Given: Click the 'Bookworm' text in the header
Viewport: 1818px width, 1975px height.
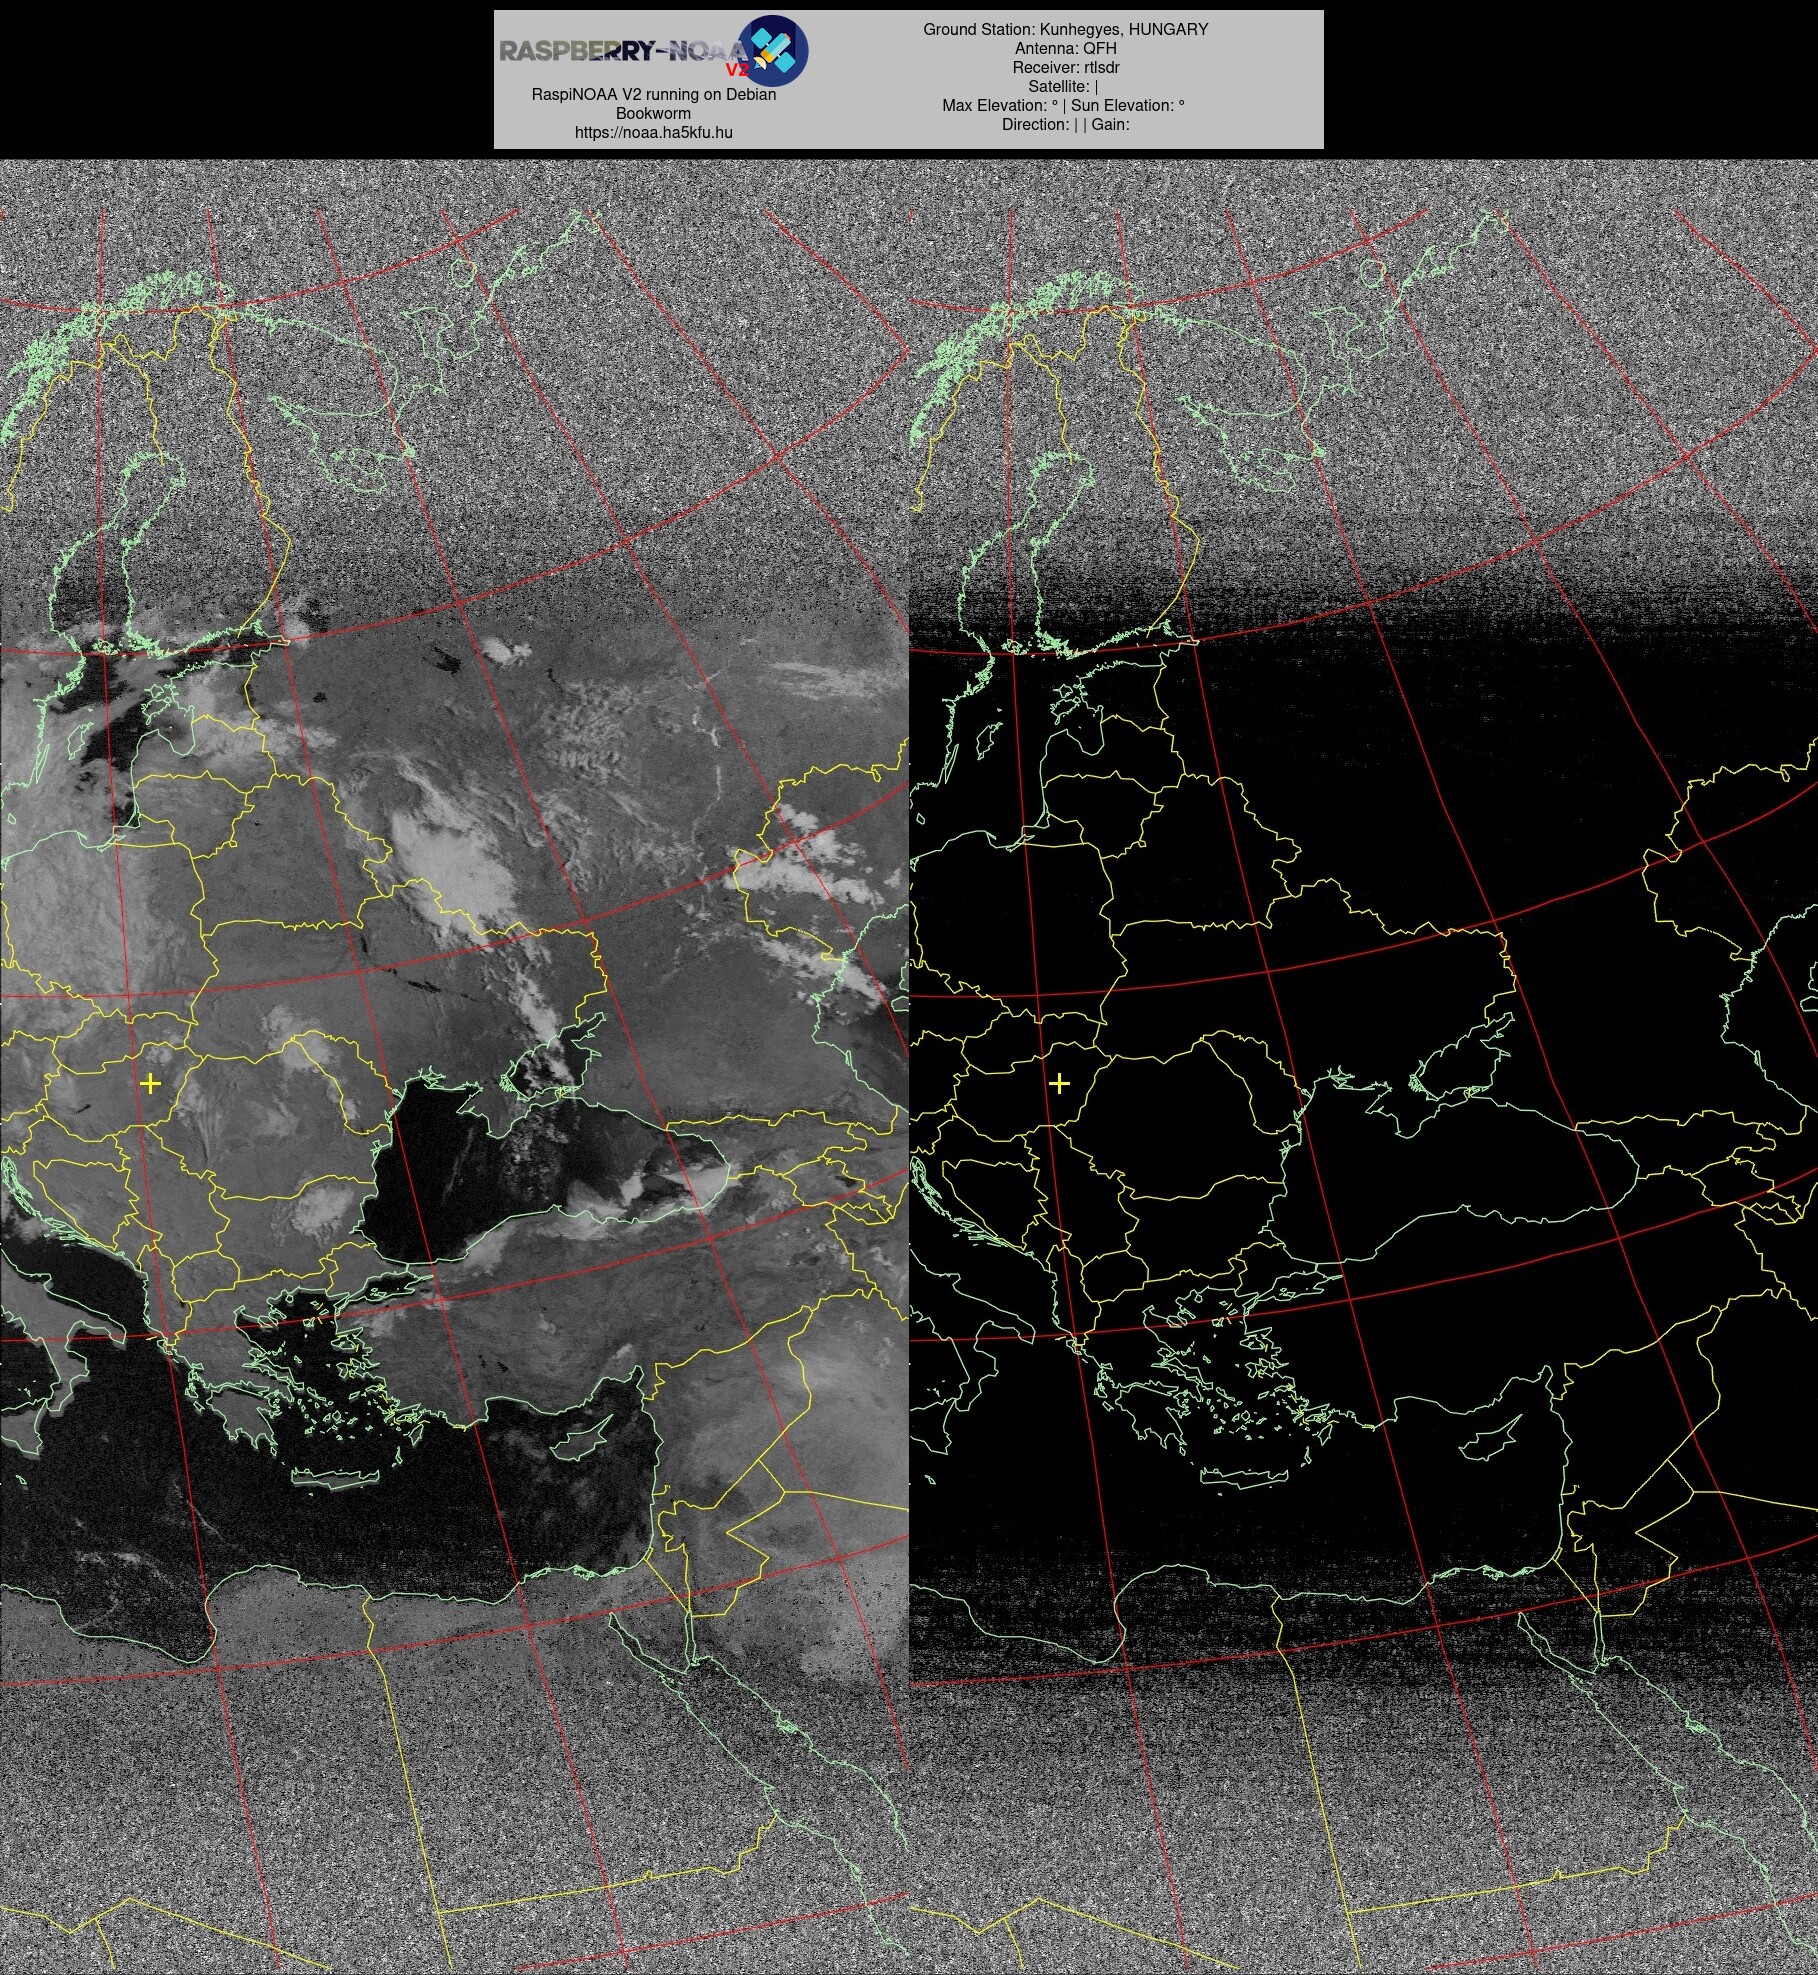Looking at the screenshot, I should (x=653, y=113).
